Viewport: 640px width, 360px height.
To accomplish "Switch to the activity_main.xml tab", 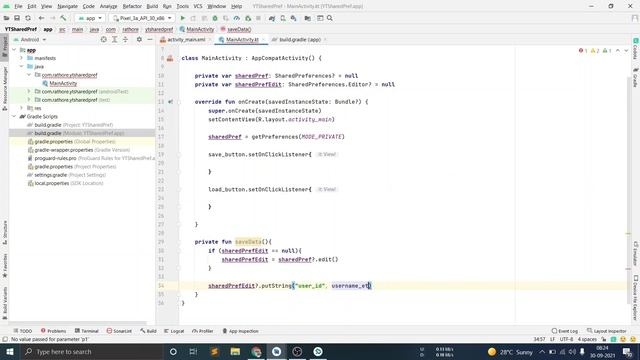I will (x=186, y=40).
